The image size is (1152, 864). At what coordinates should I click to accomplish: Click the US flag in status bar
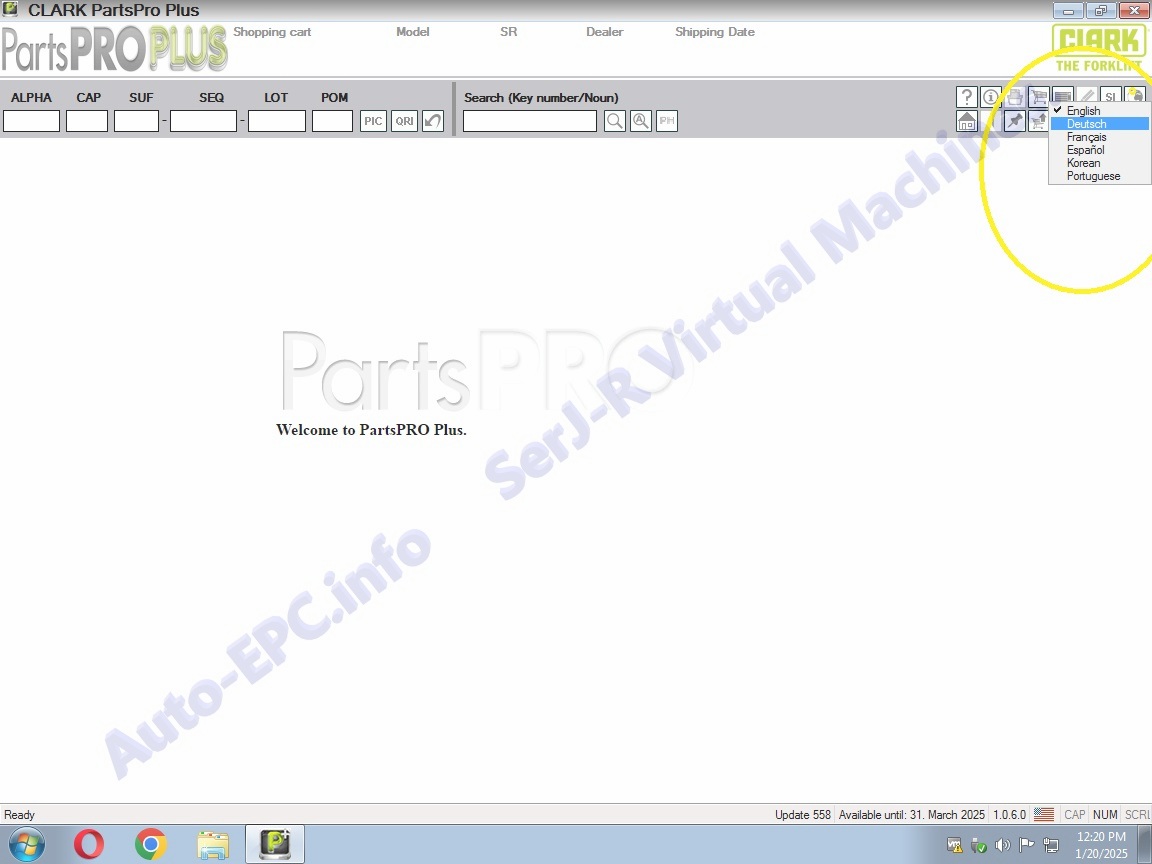[x=1043, y=815]
